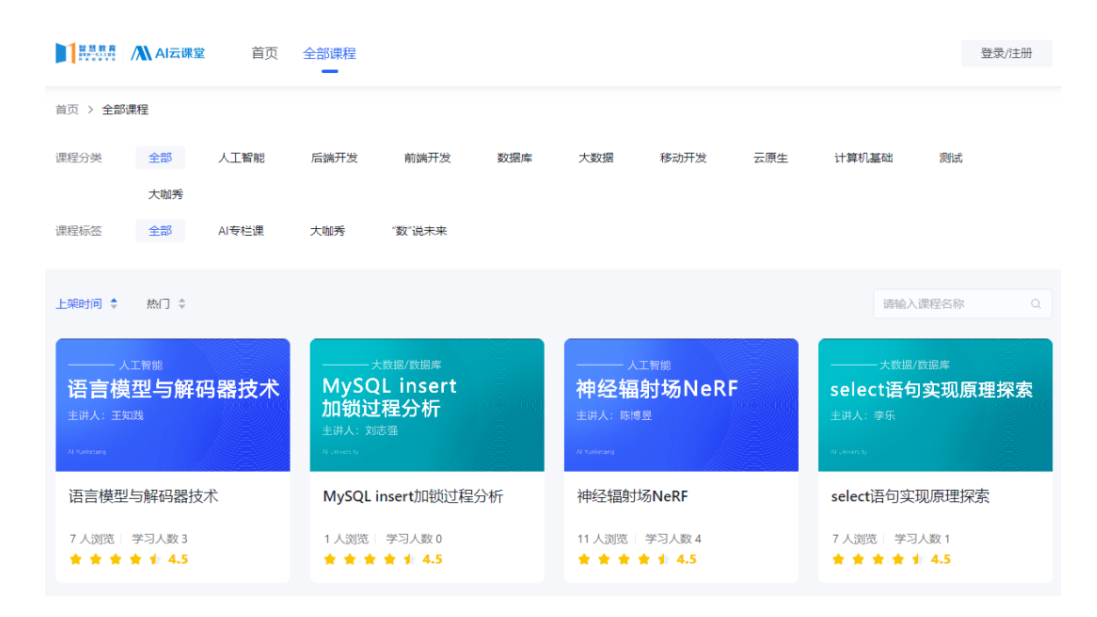The image size is (1097, 617).
Task: Click the 登录/注册 button
Action: [x=1006, y=54]
